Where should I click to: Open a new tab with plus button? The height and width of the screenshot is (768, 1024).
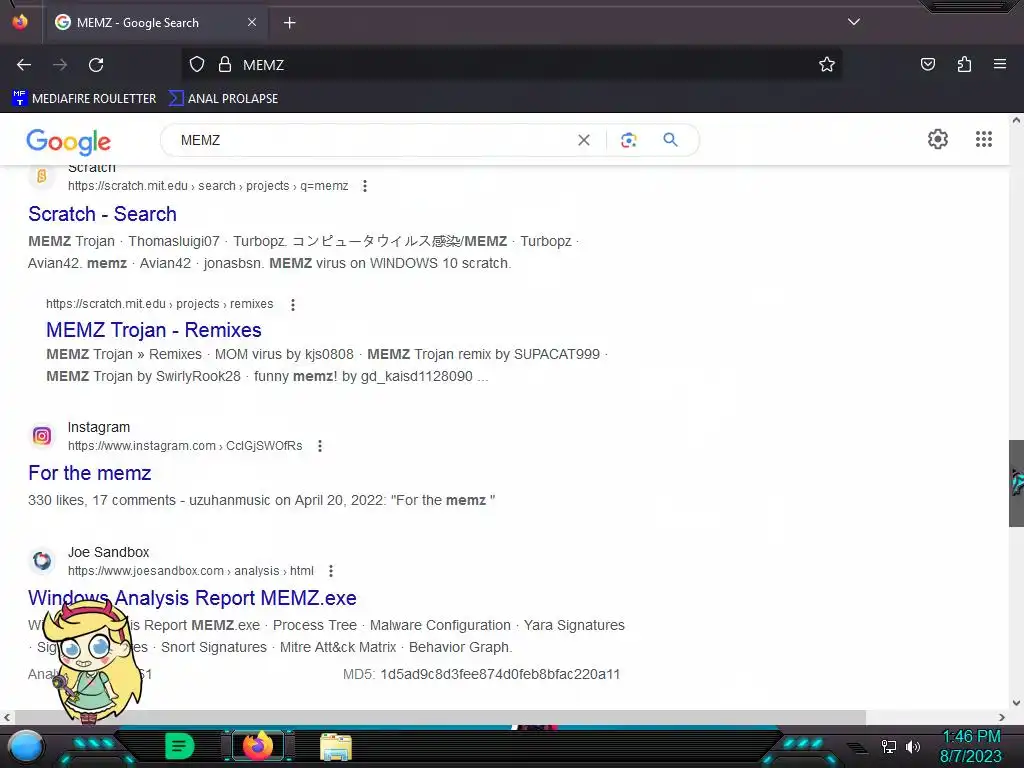289,23
